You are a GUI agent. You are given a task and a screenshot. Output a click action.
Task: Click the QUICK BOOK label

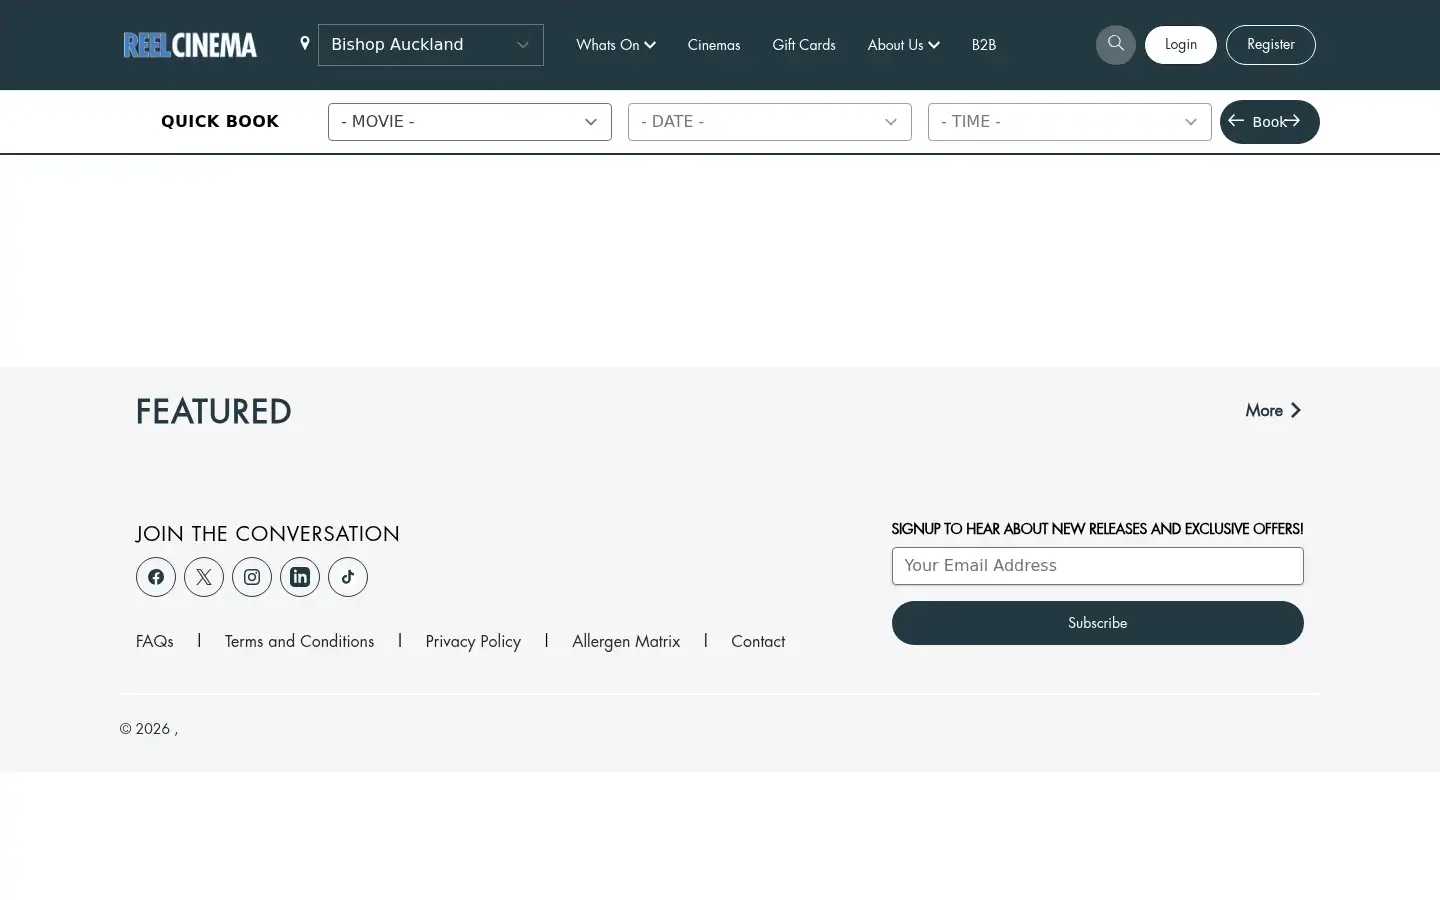click(x=220, y=121)
